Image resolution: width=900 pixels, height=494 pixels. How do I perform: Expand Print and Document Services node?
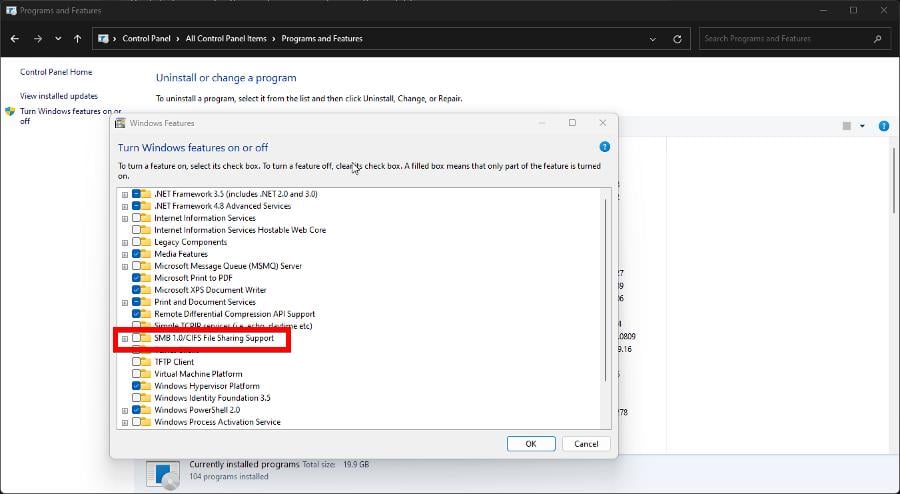(x=125, y=302)
